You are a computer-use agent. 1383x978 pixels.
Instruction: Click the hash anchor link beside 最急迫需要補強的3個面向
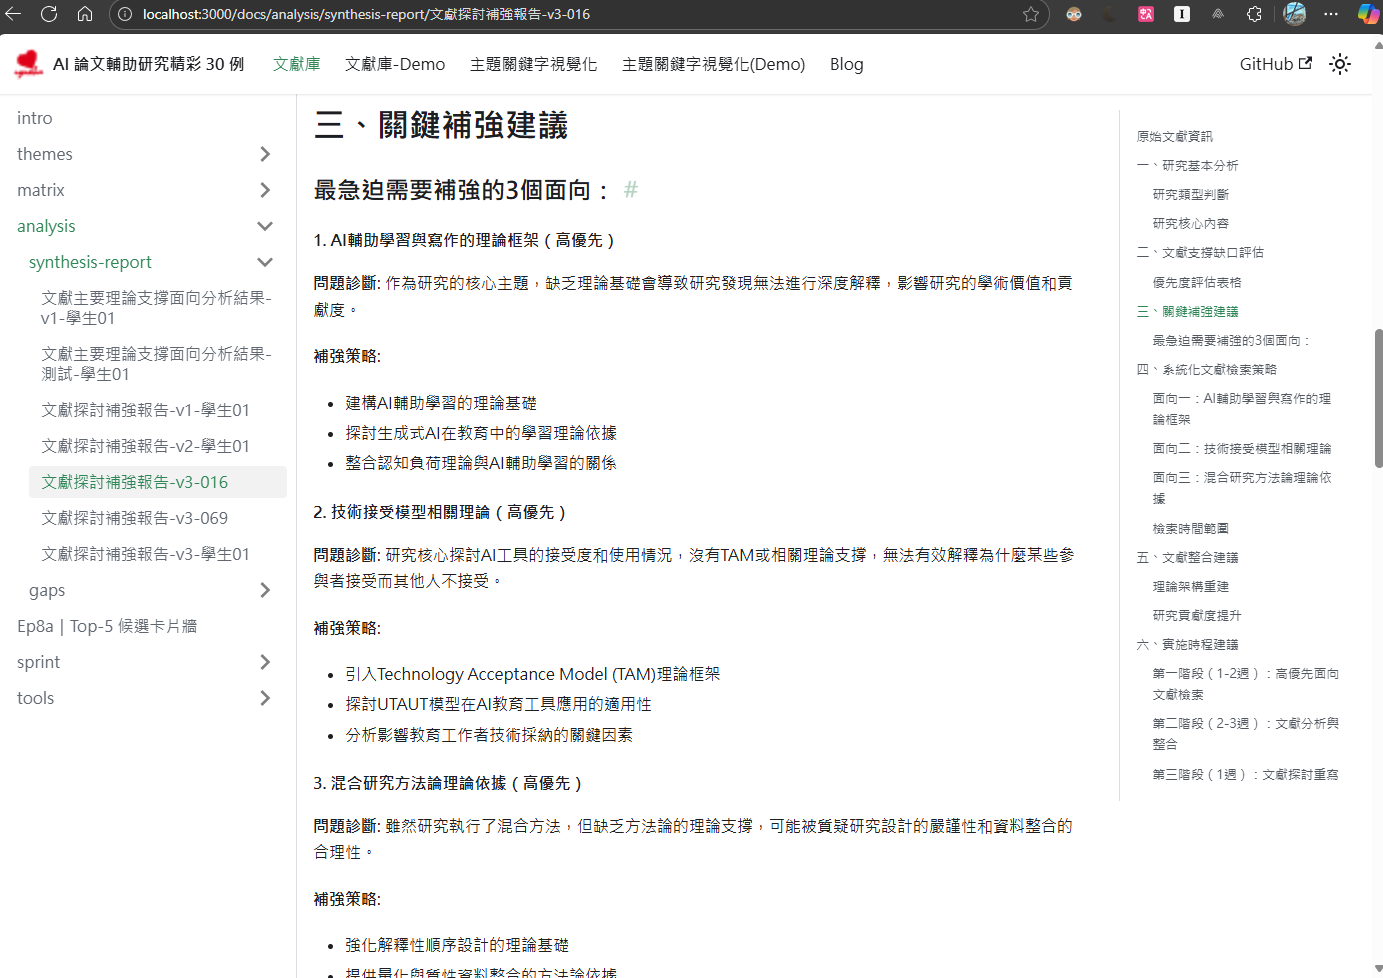click(630, 190)
